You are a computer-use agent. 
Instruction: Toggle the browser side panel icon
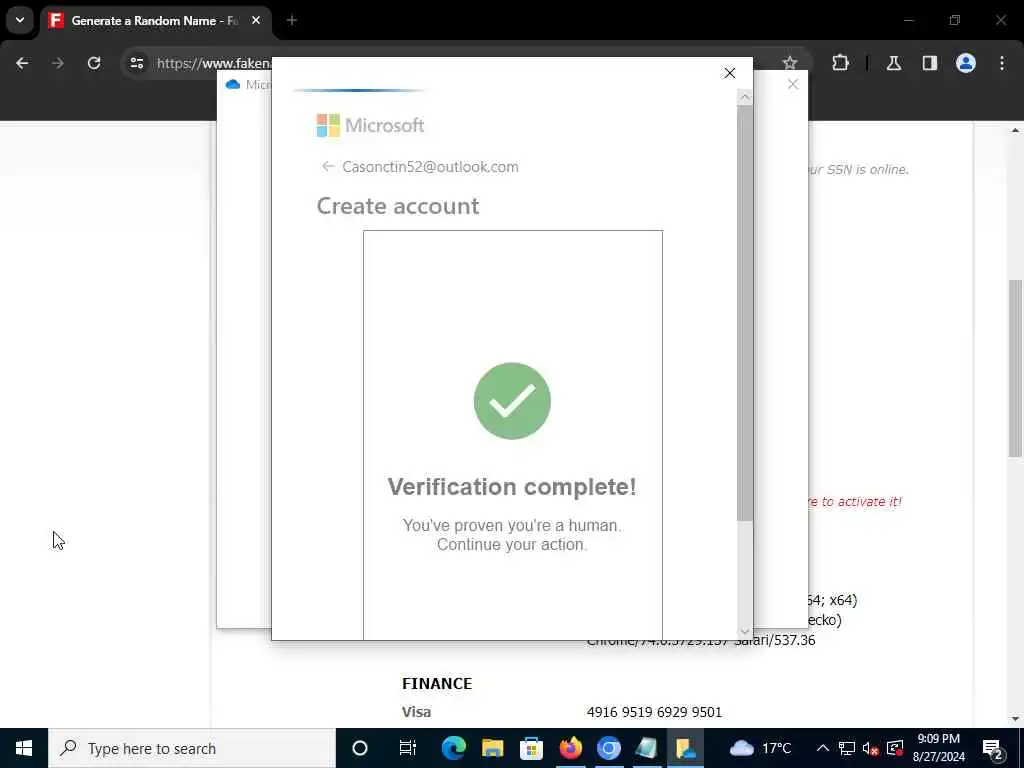(930, 63)
